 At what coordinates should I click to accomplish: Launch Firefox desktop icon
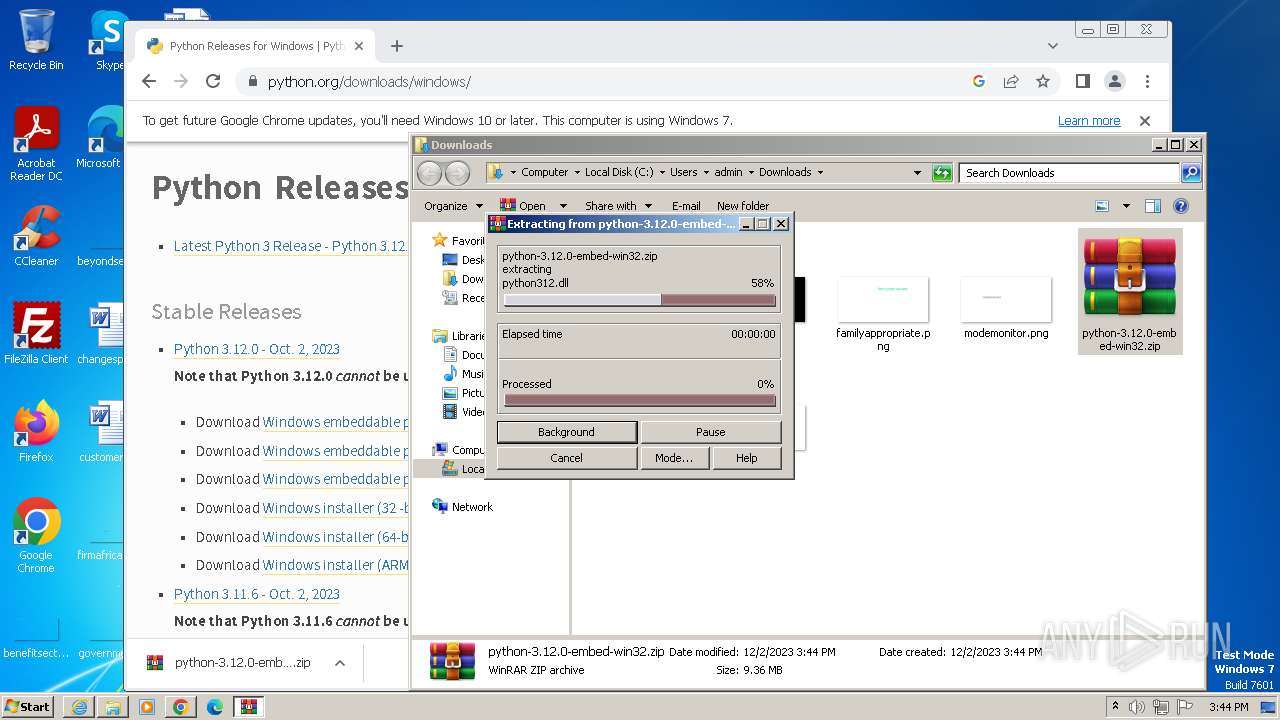[36, 432]
